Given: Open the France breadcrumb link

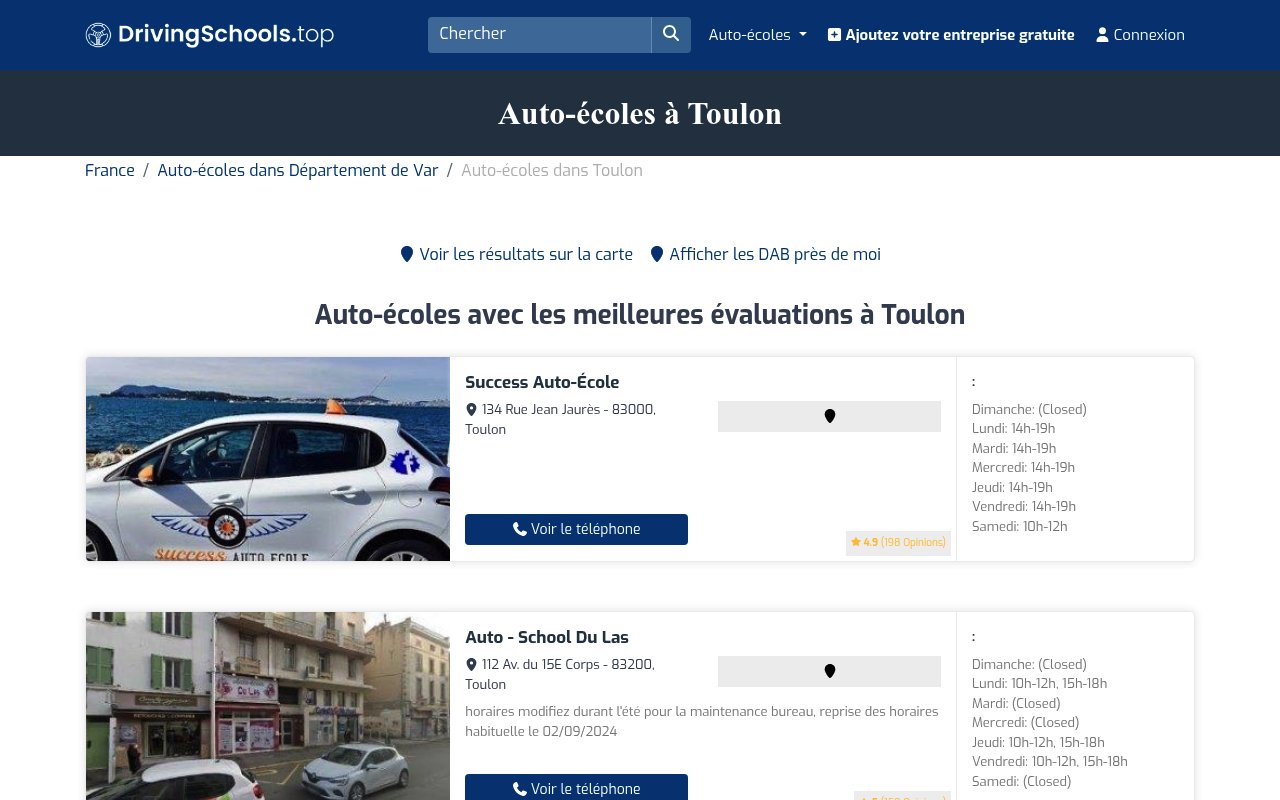Looking at the screenshot, I should click(x=109, y=170).
